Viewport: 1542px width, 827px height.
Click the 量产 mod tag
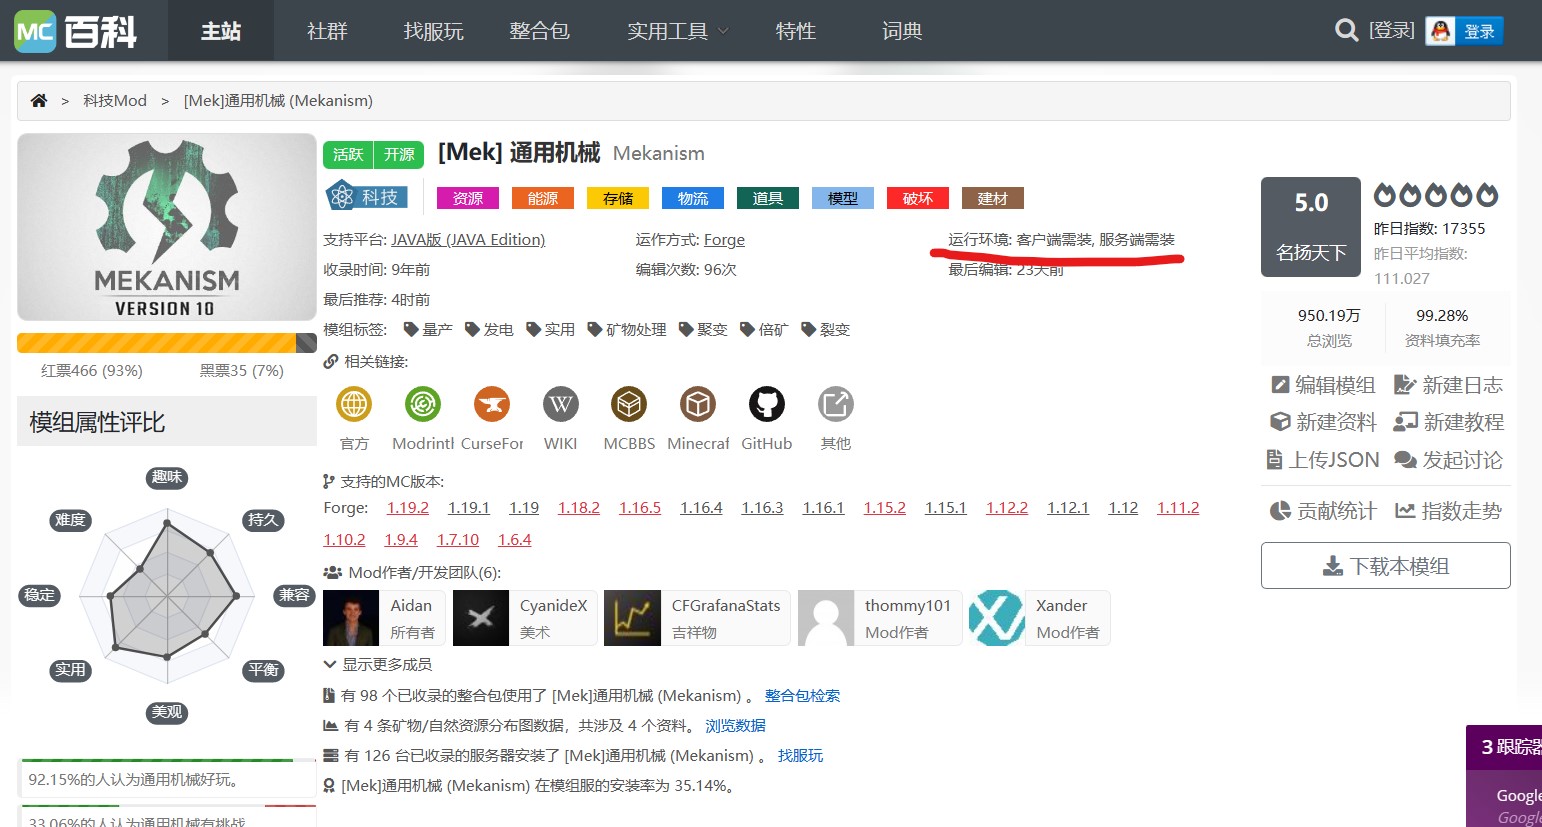tap(428, 329)
